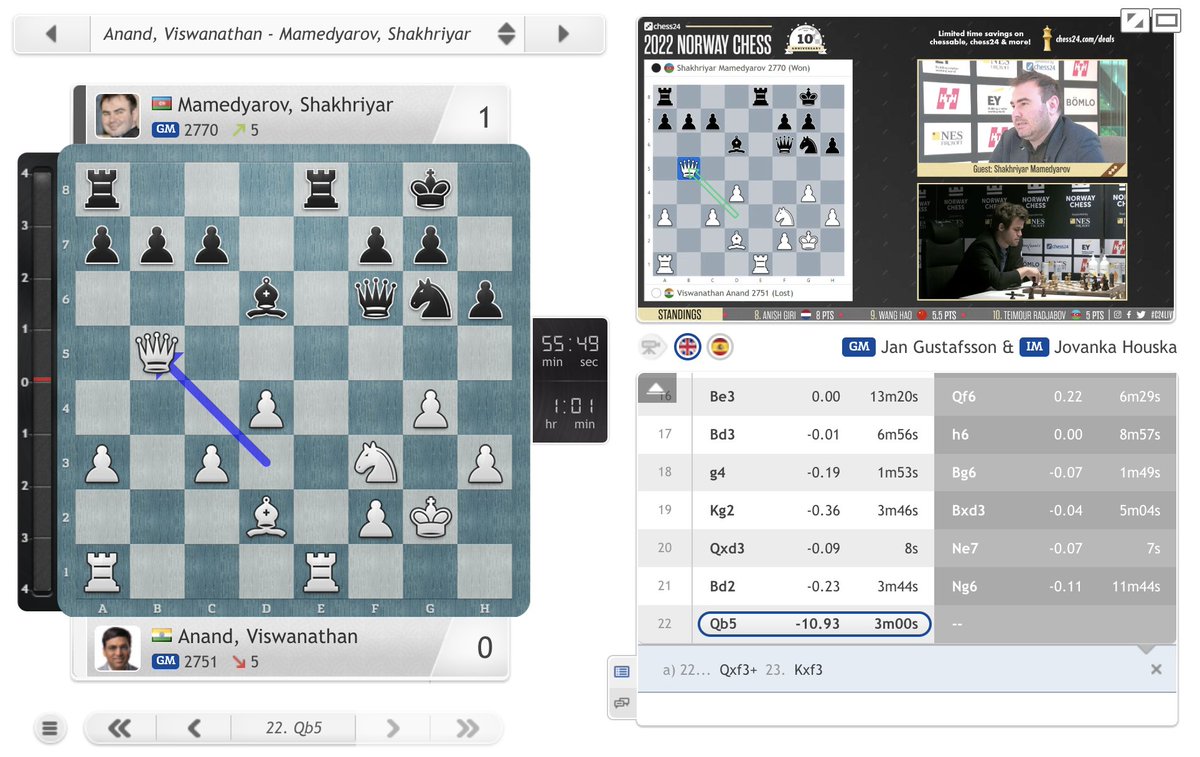Jump to first move of the game

pyautogui.click(x=120, y=729)
